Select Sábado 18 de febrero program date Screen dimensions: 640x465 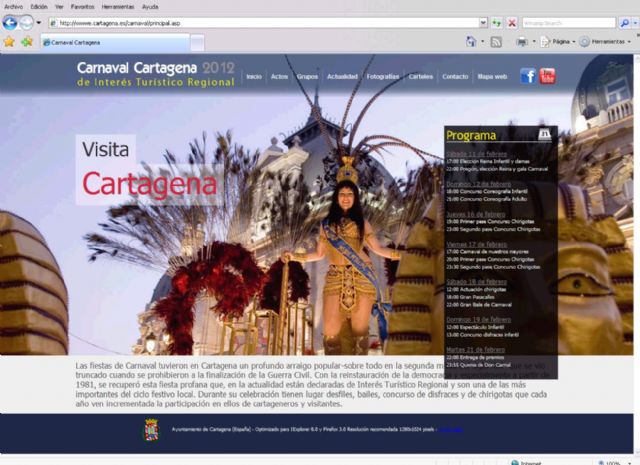click(477, 282)
